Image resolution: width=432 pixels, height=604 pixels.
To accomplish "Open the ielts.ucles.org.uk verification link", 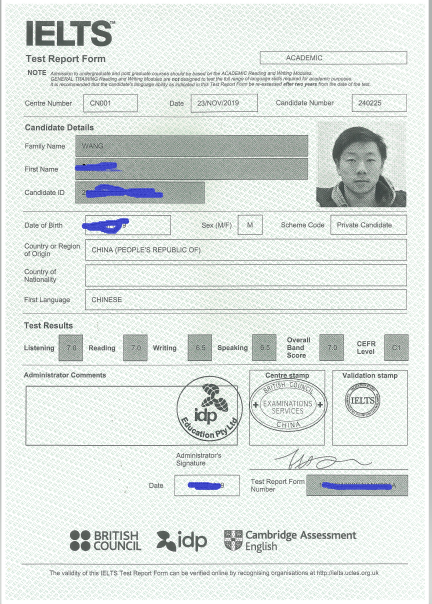I will (x=348, y=573).
